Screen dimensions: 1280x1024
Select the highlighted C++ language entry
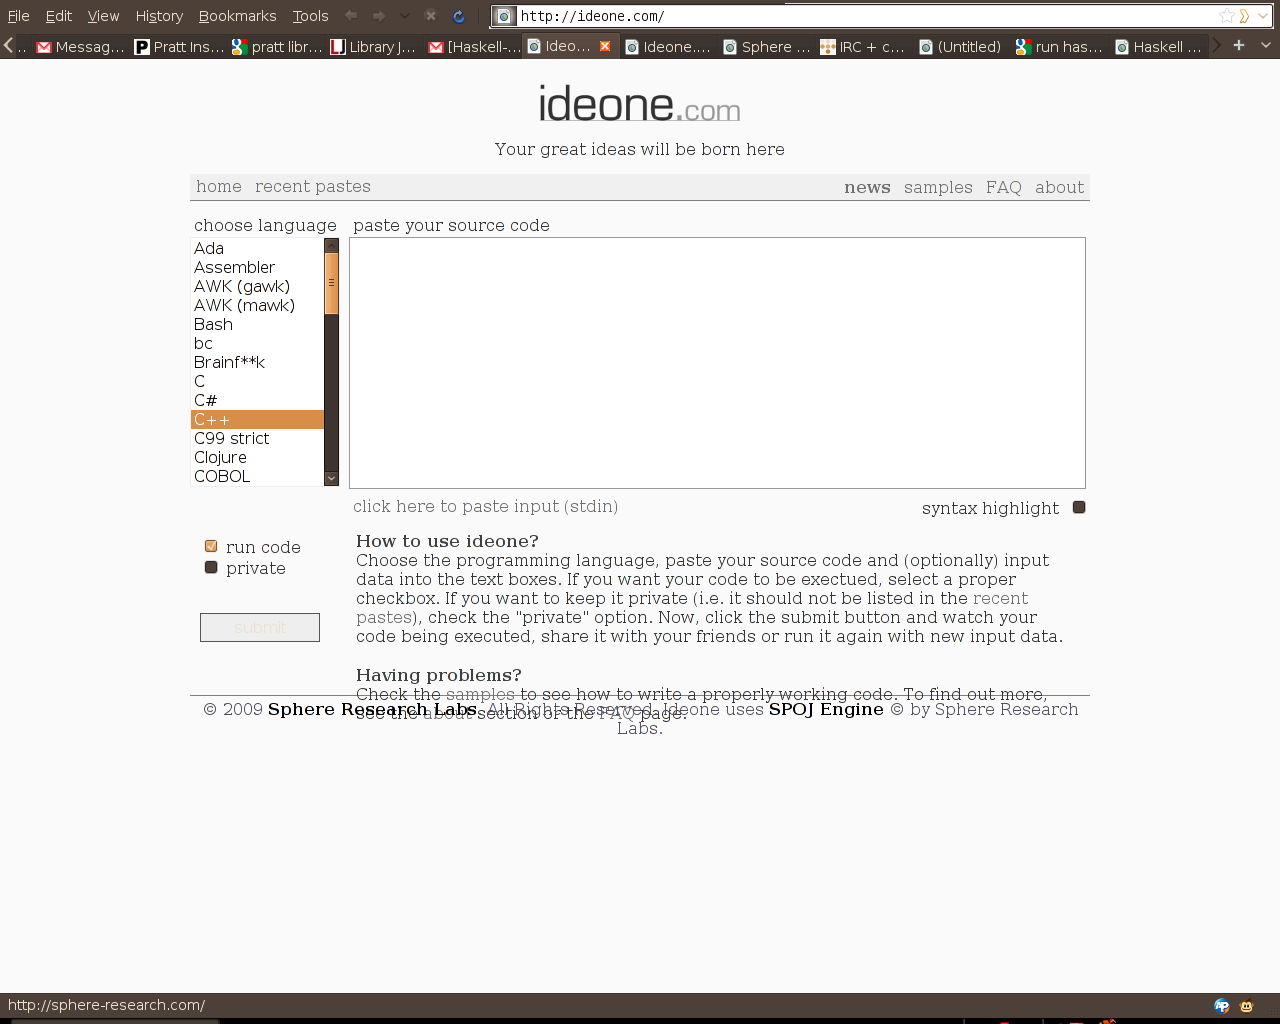[257, 419]
